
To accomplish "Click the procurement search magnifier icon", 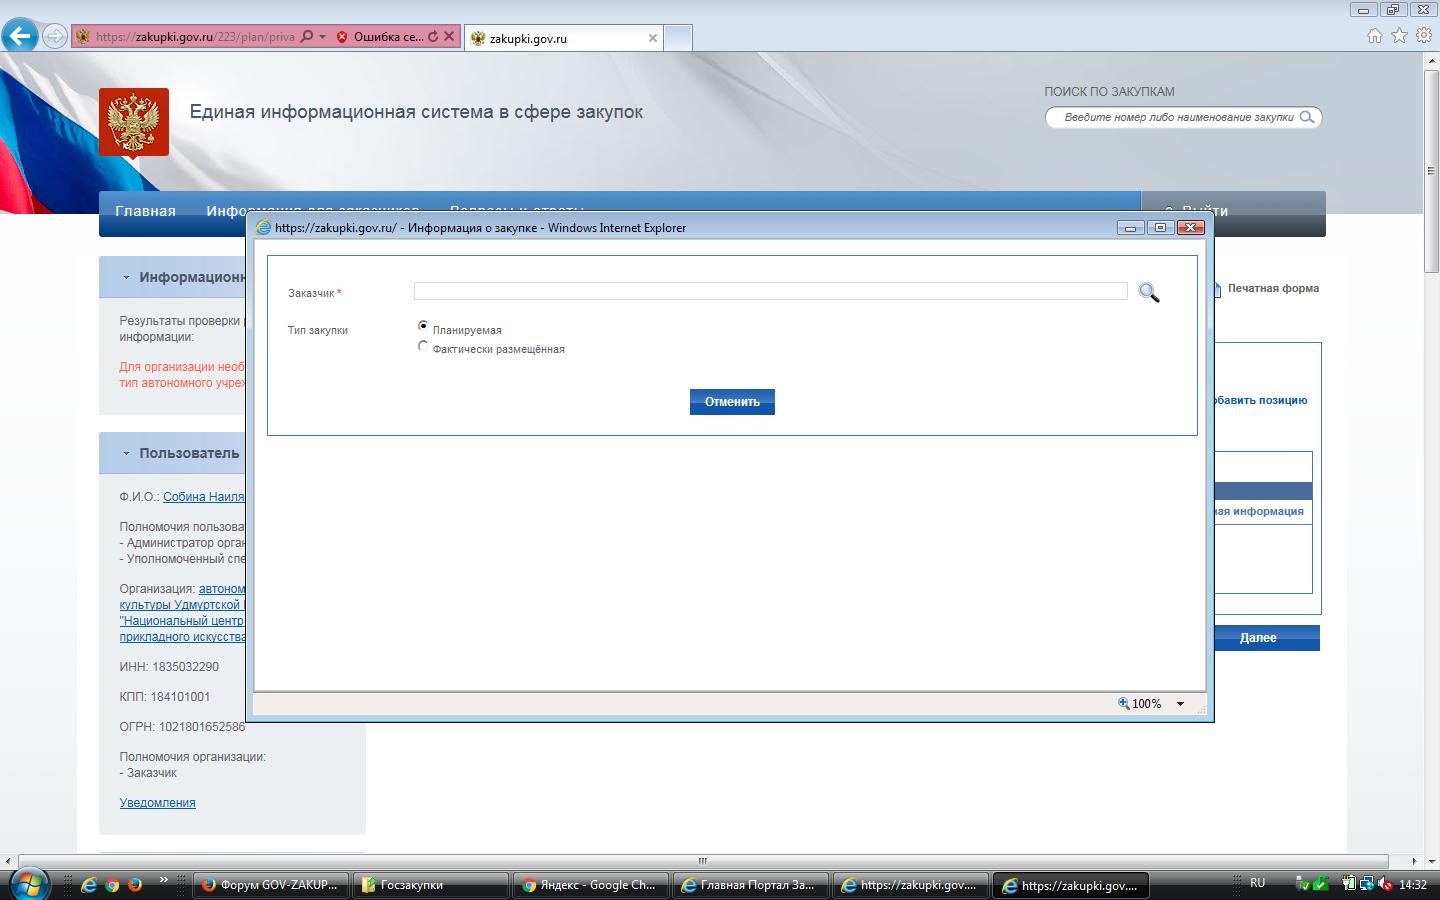I will click(1307, 117).
